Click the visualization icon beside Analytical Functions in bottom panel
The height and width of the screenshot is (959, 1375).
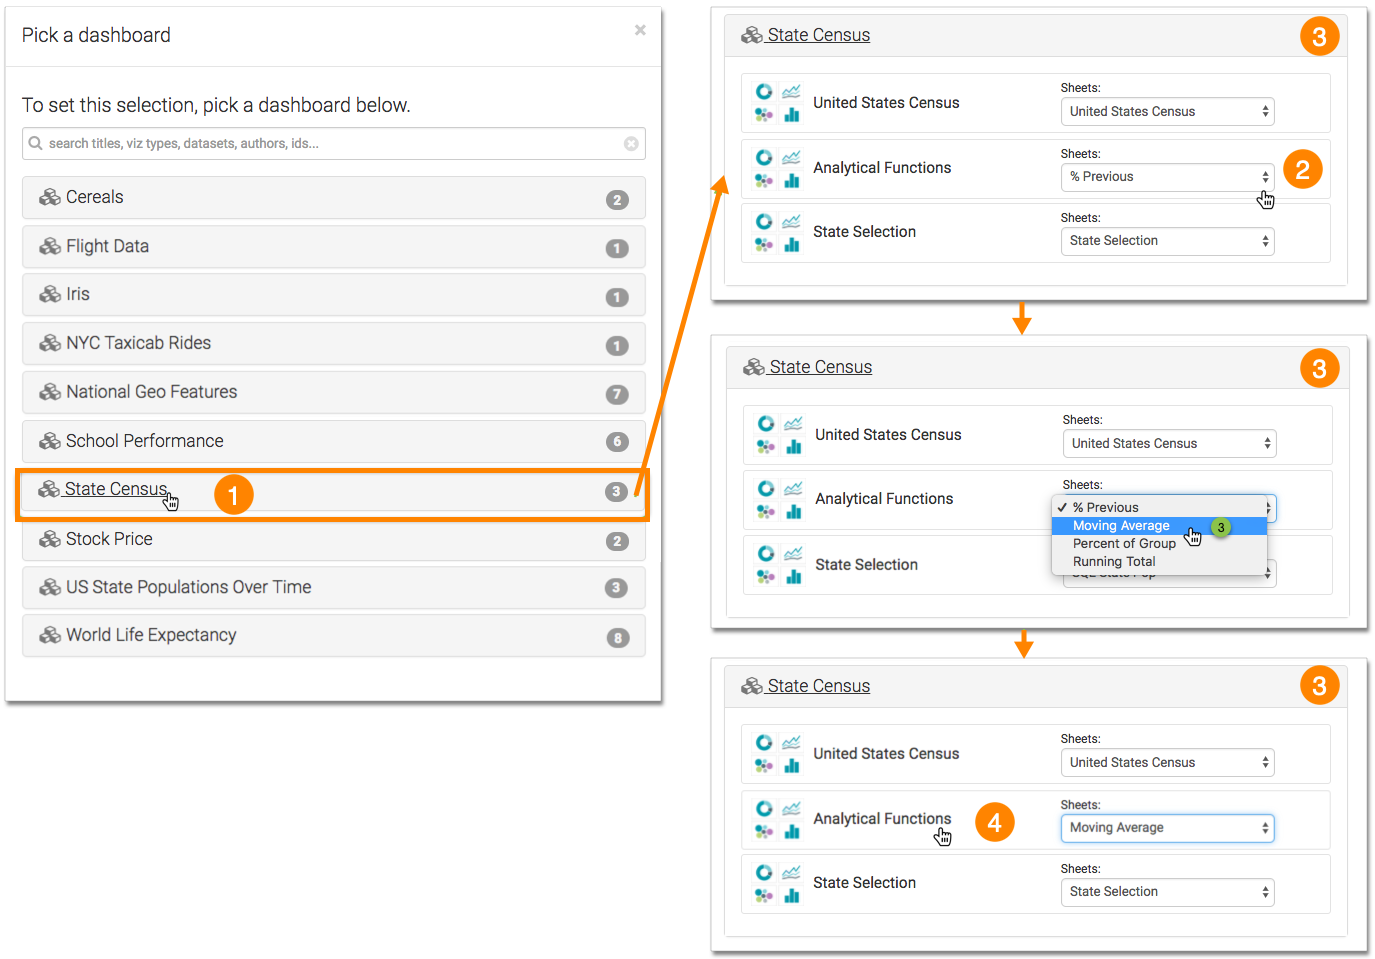(x=777, y=819)
